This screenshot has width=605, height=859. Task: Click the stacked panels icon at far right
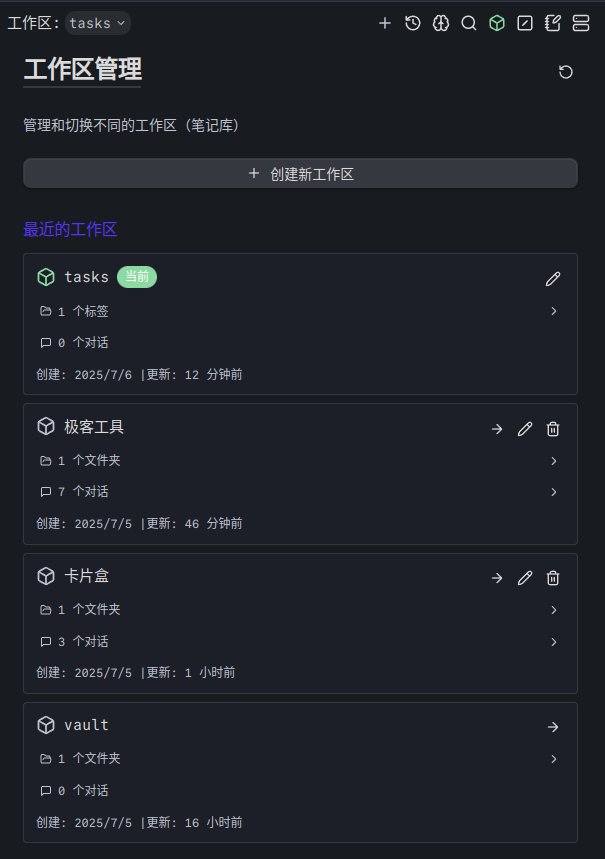click(581, 23)
